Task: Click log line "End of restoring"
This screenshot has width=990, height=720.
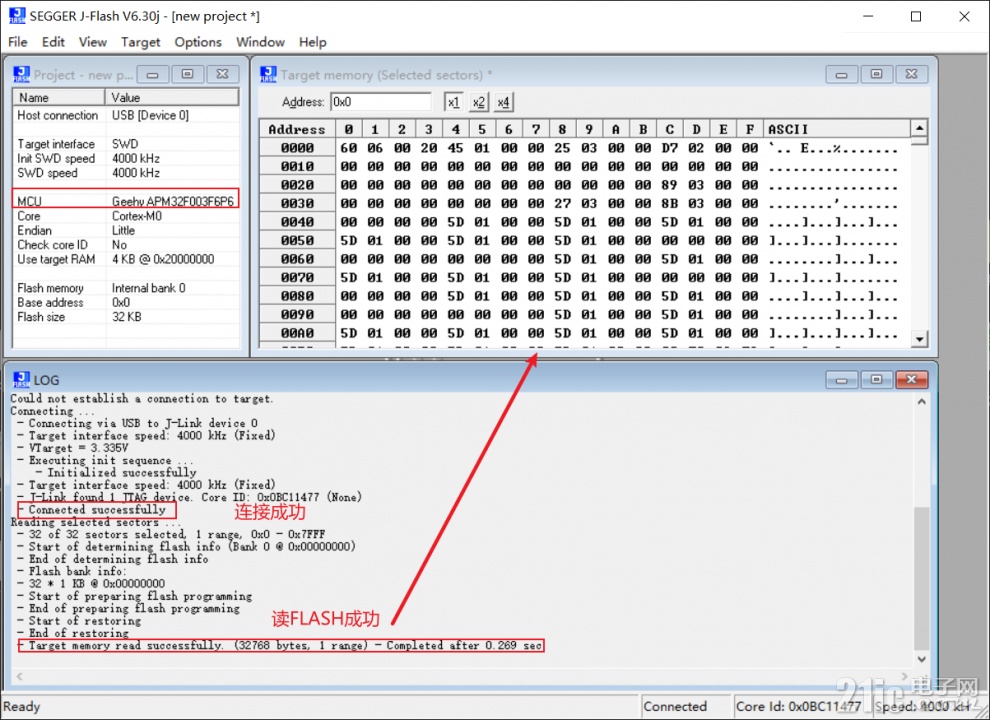Action: [73, 633]
